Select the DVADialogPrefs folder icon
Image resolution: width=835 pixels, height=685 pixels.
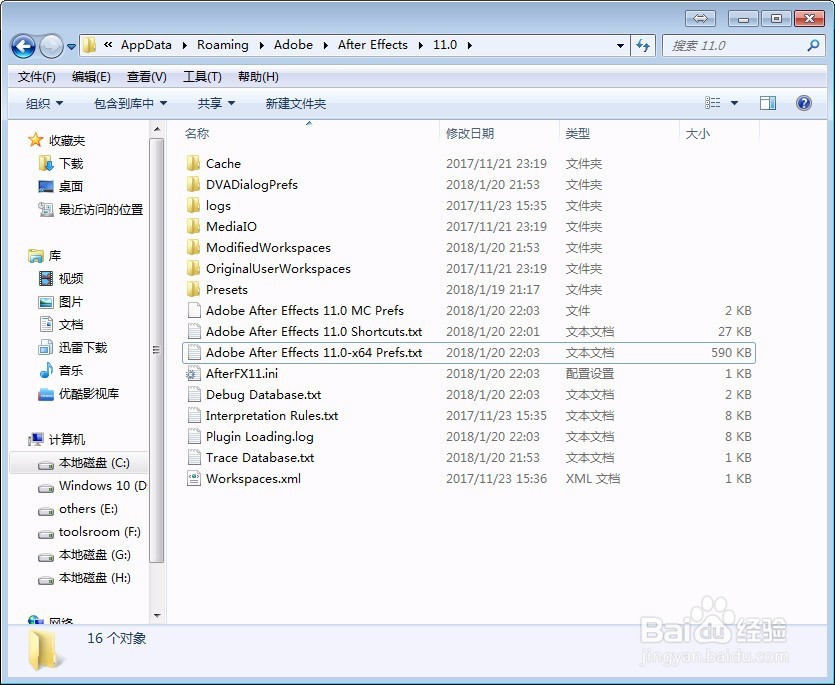pyautogui.click(x=193, y=184)
